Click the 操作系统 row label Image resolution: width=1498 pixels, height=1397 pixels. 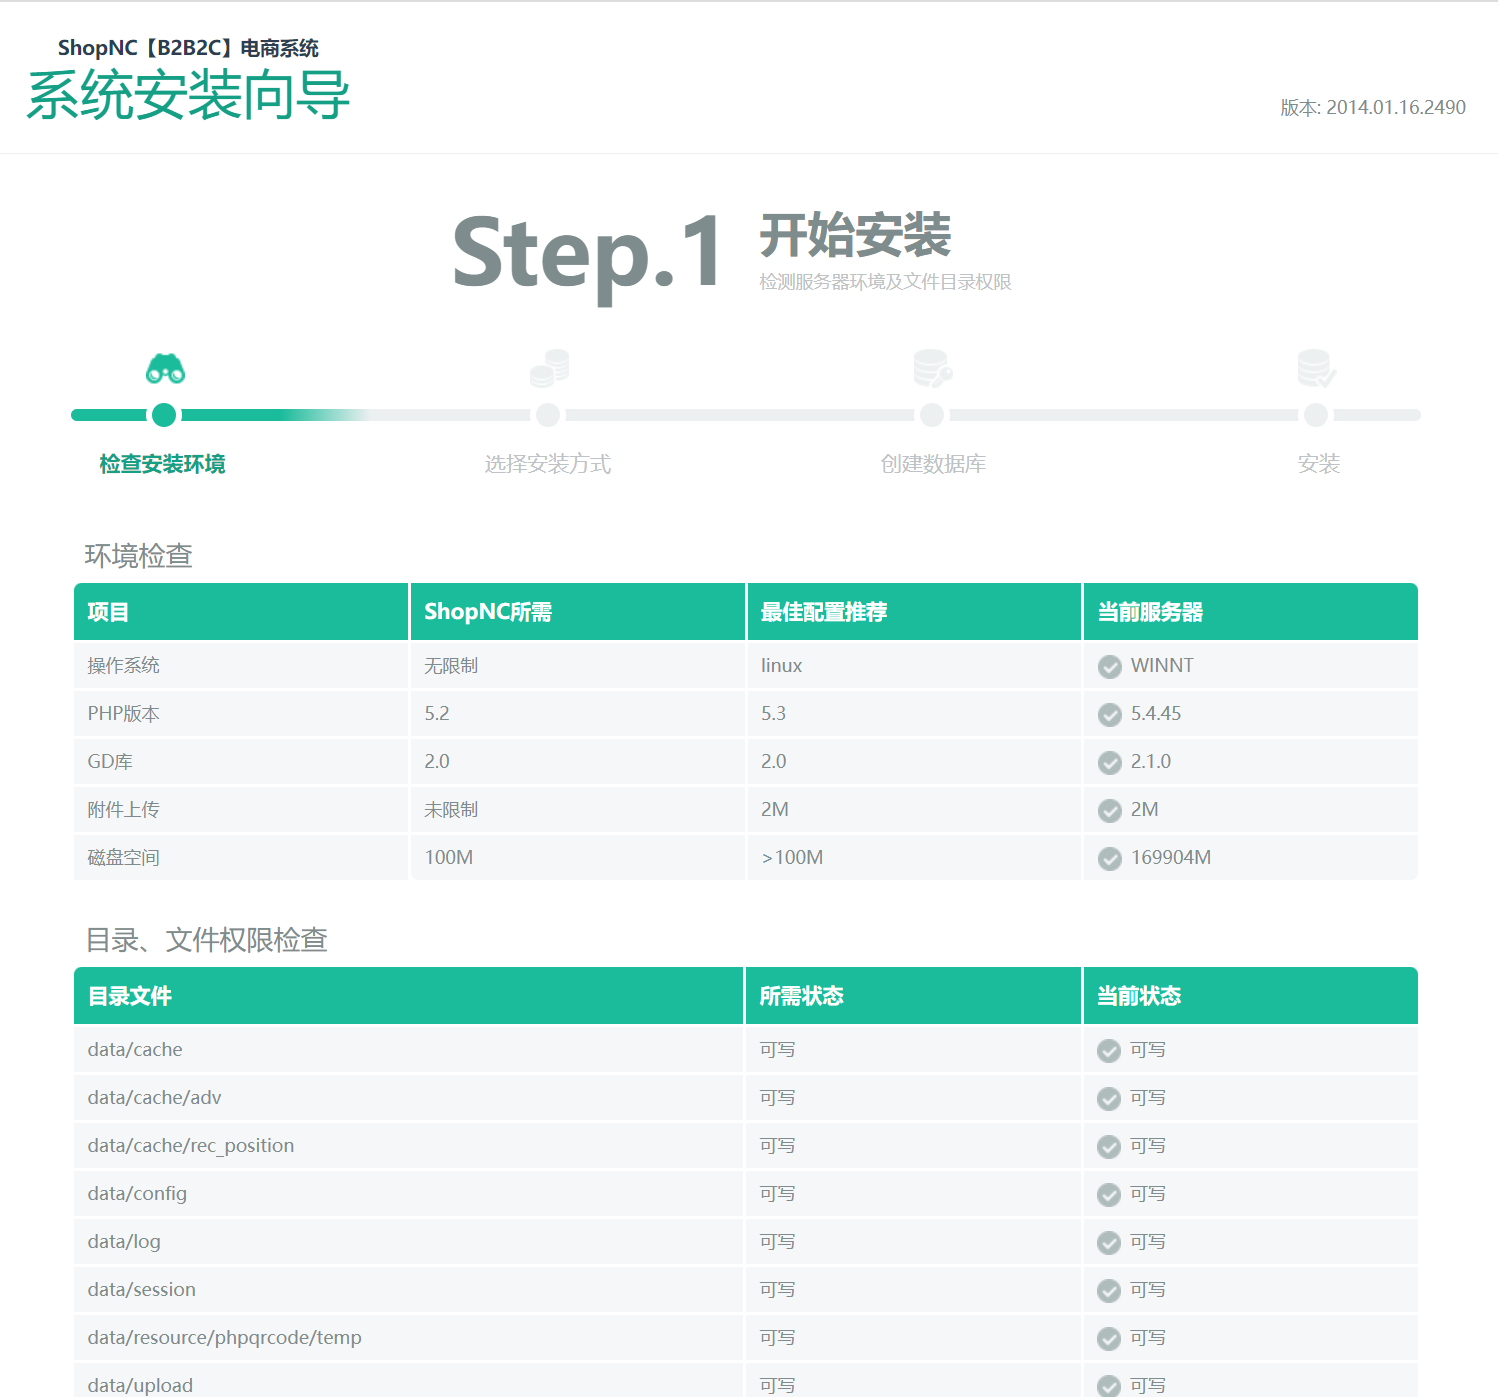pos(123,666)
